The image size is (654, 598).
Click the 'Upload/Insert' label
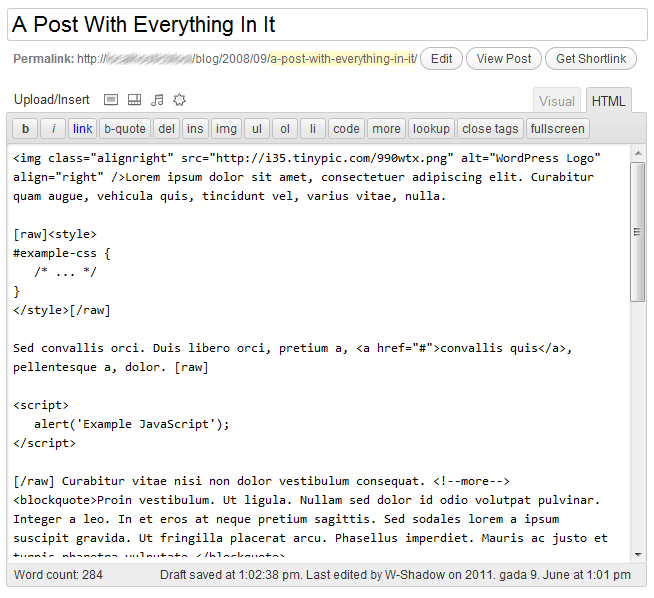point(52,100)
